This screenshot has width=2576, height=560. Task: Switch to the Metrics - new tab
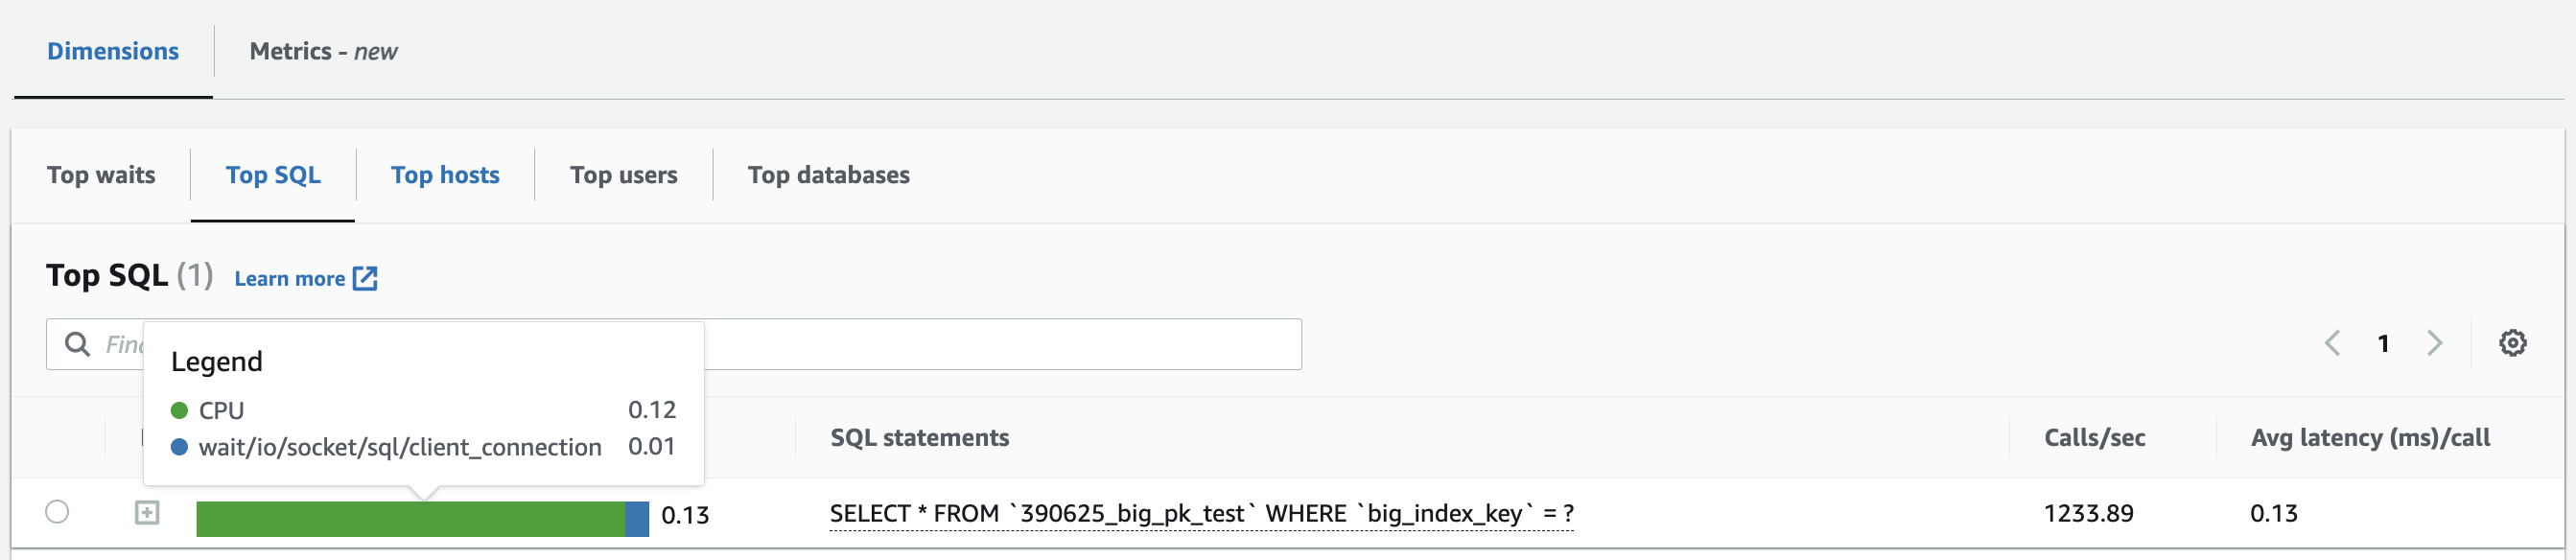(323, 51)
